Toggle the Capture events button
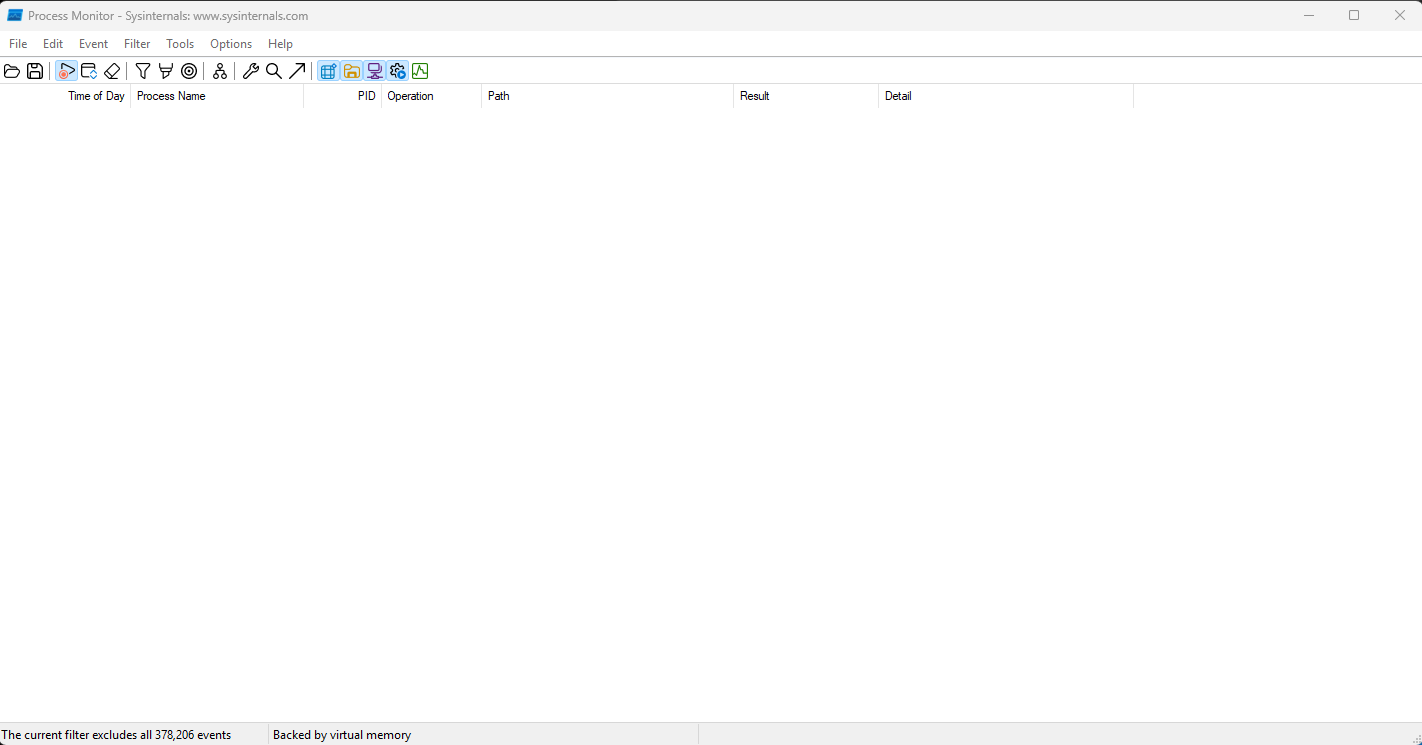This screenshot has width=1422, height=745. point(66,71)
